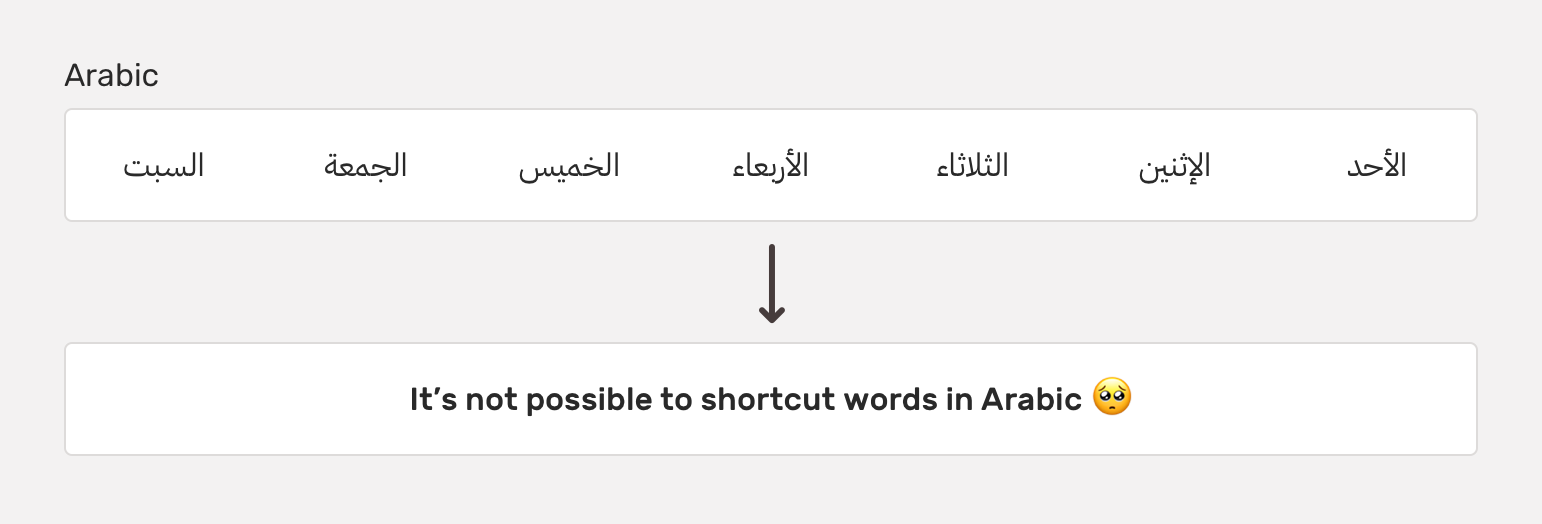Click the downward arrow between the boxes
Viewport: 1542px width, 524px height.
[771, 283]
